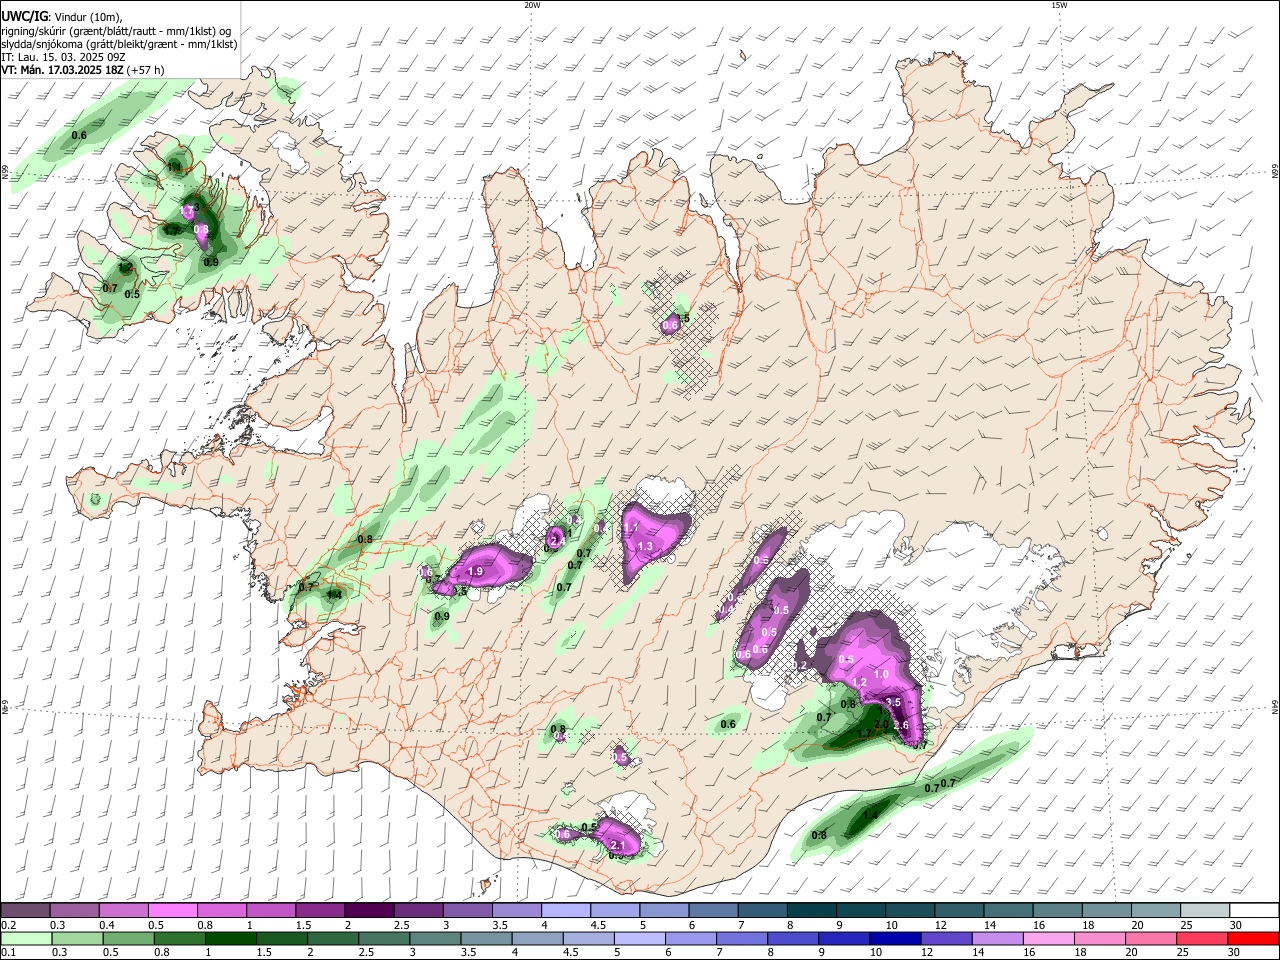1280x960 pixels.
Task: Click the '25' label on the rain scale
Action: pyautogui.click(x=1185, y=953)
